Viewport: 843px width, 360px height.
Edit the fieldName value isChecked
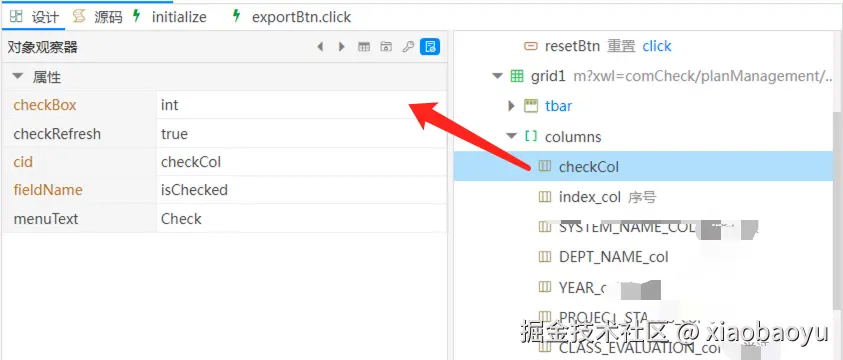tap(302, 190)
